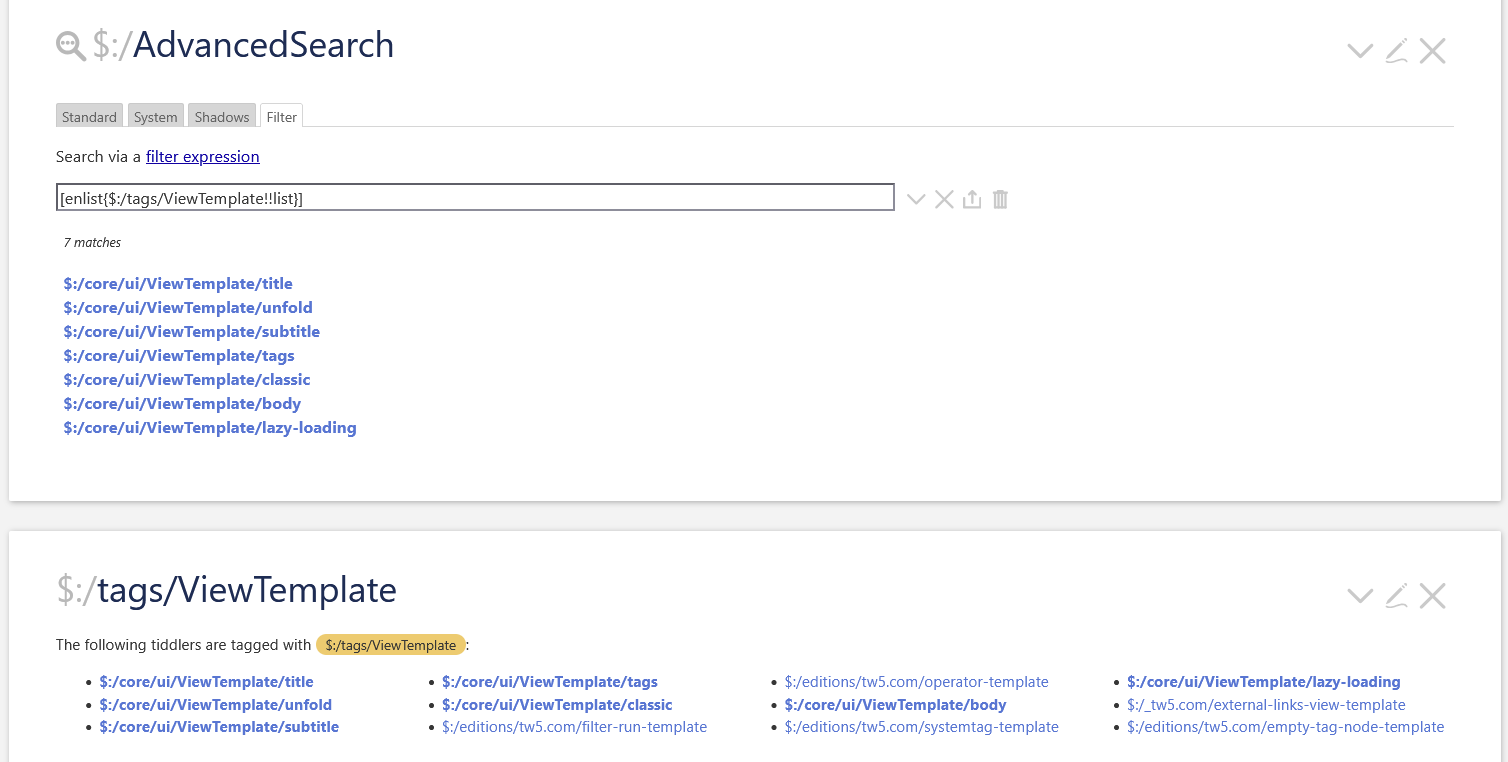
Task: Switch to the Standard search tab
Action: [x=89, y=117]
